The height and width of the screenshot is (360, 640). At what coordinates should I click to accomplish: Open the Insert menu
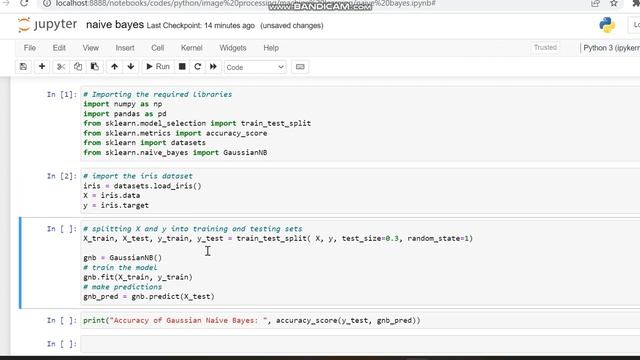pos(125,48)
